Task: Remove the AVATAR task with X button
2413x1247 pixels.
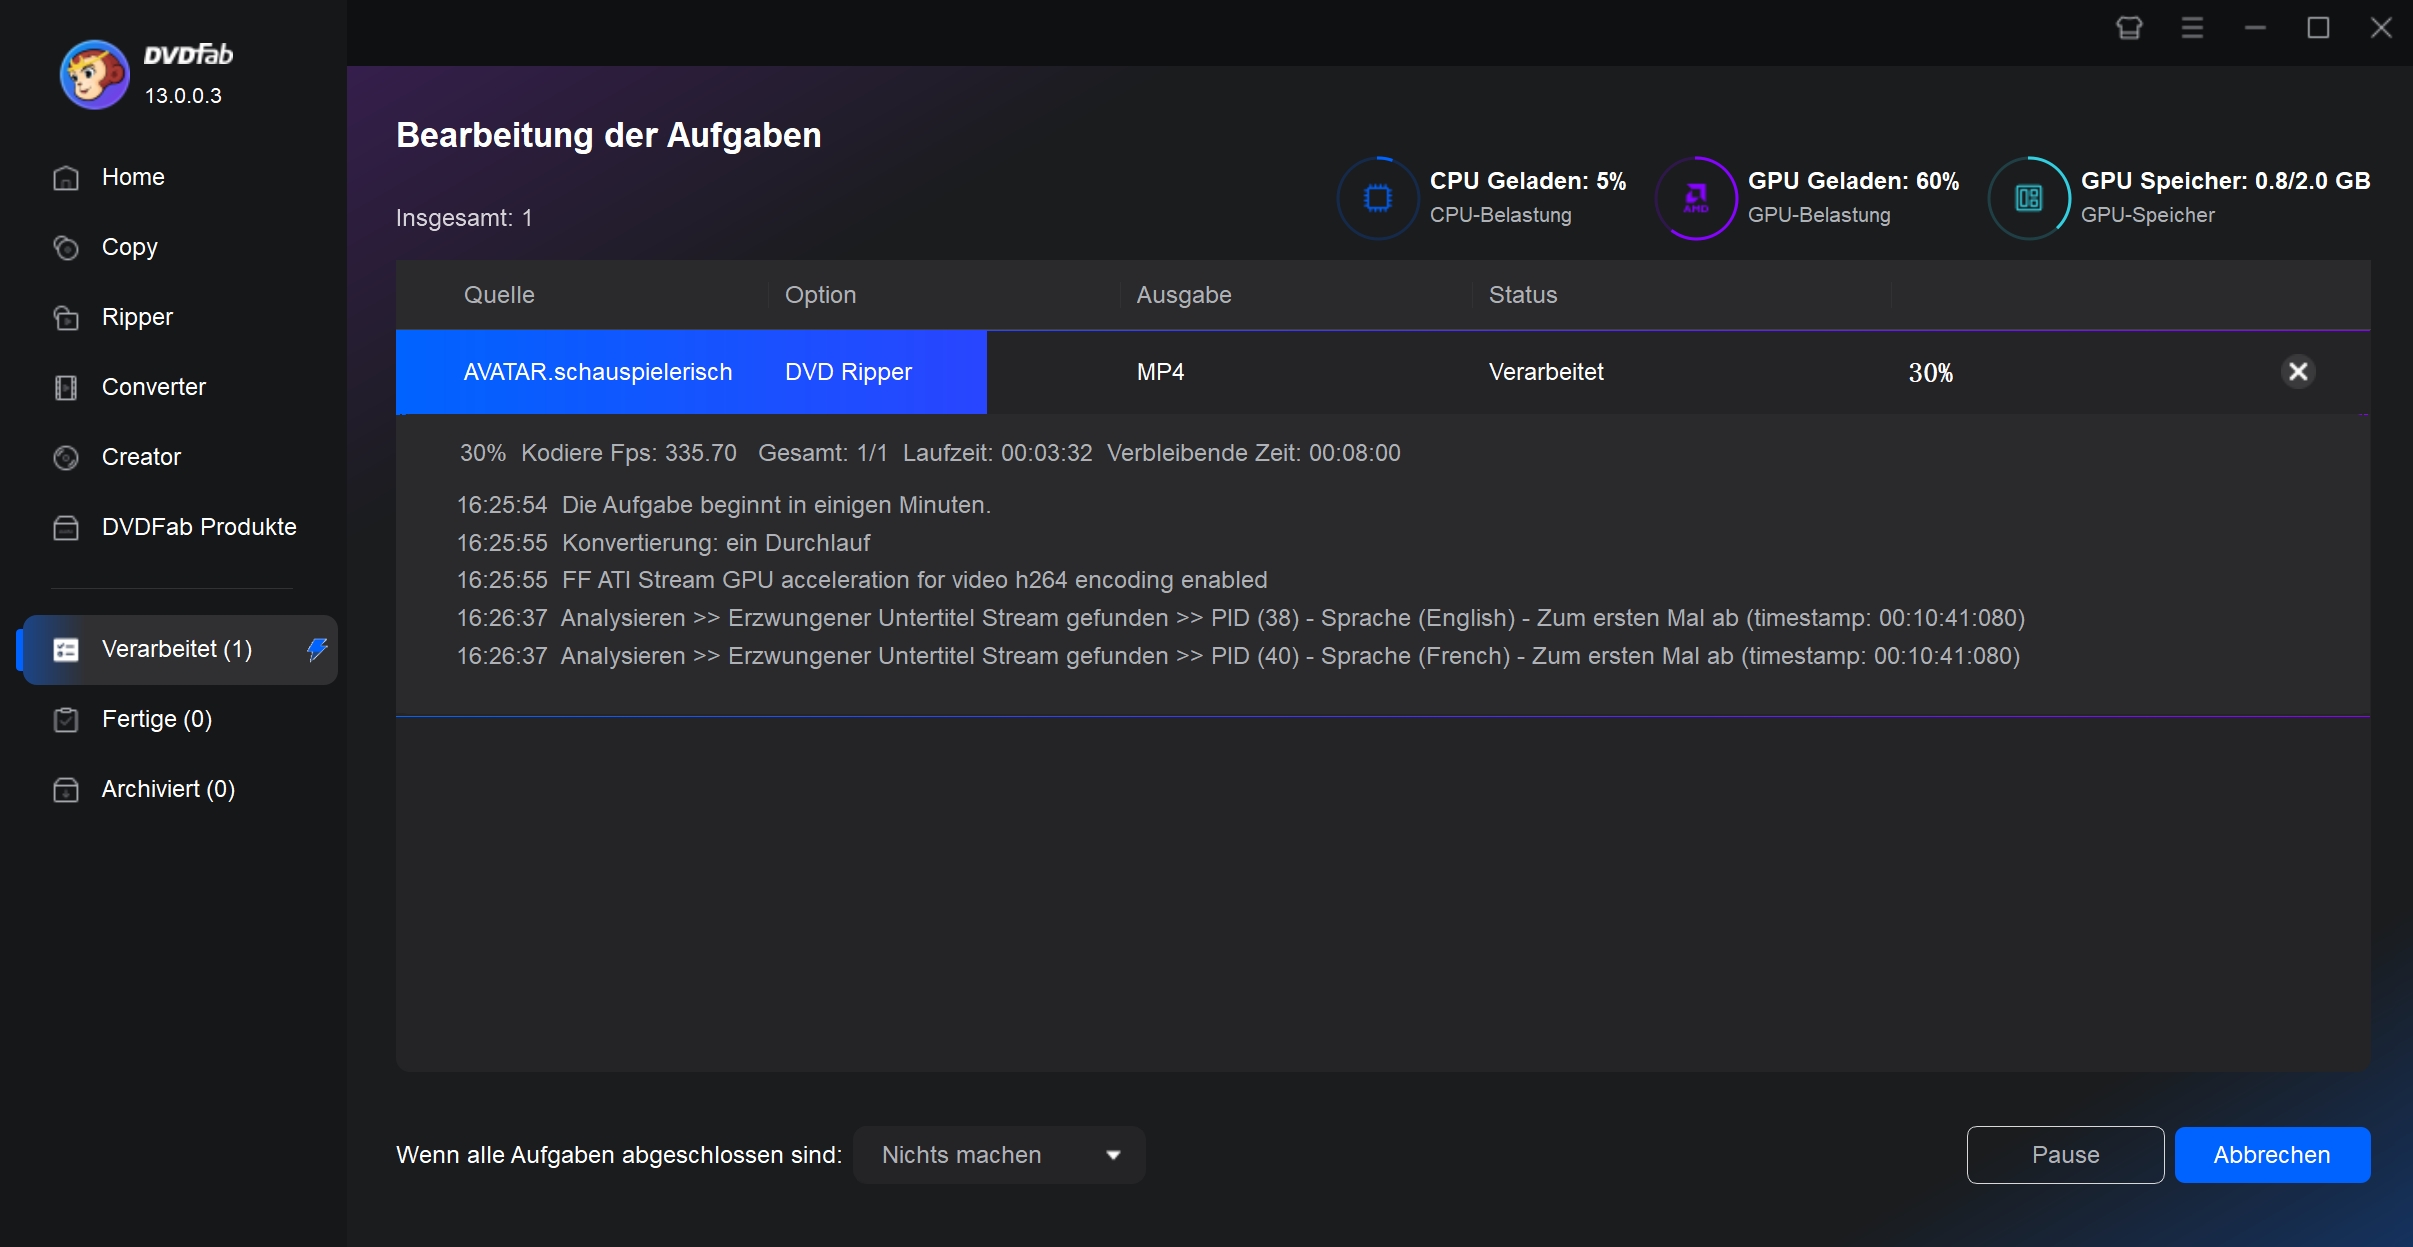Action: pyautogui.click(x=2299, y=371)
